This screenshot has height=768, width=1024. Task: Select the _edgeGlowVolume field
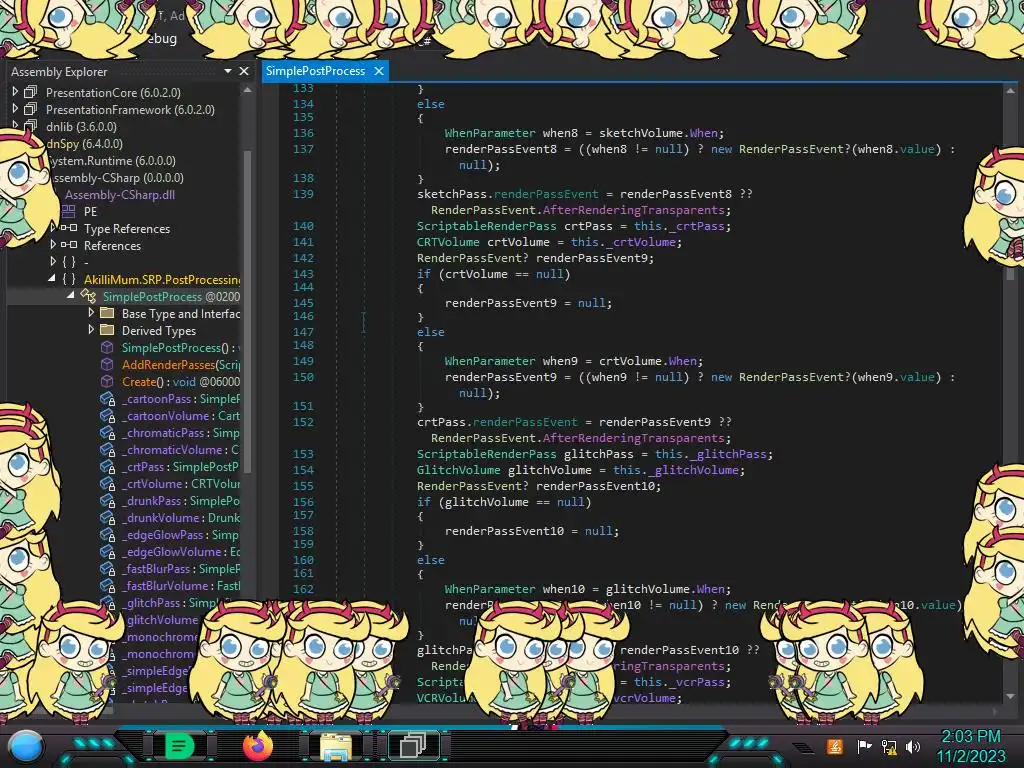pos(181,551)
